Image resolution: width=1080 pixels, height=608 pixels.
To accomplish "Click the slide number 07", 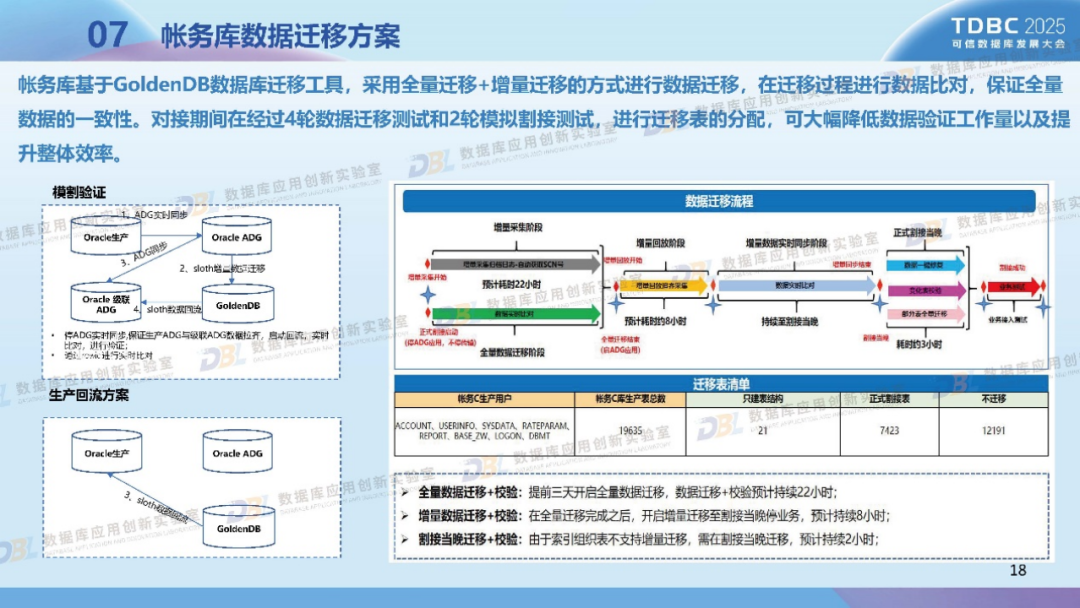I will point(107,34).
